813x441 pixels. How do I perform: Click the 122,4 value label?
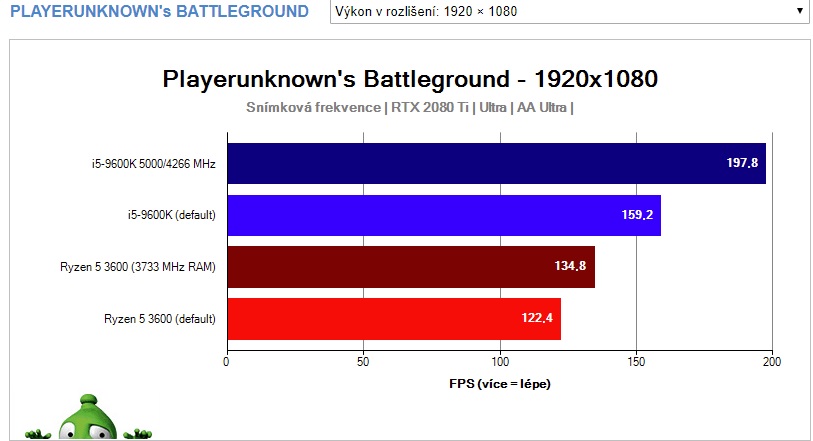537,318
